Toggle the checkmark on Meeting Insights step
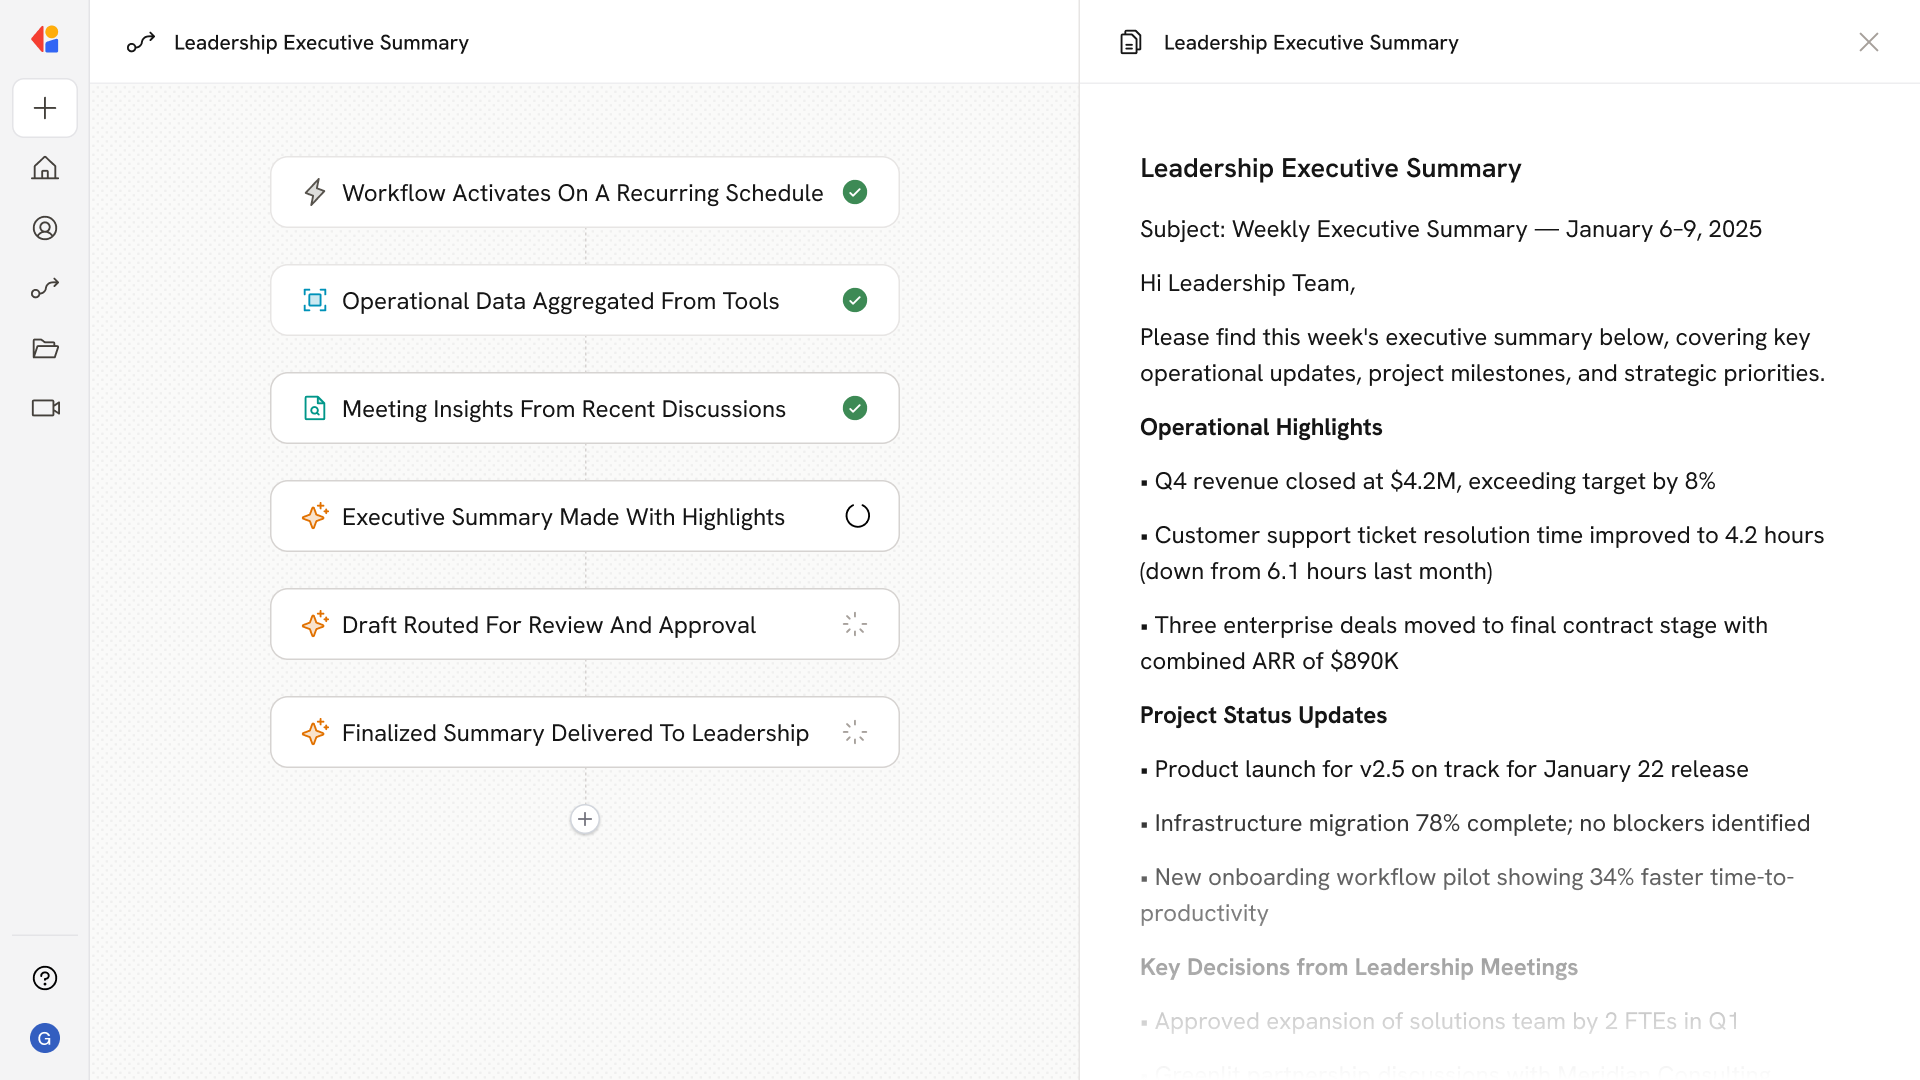The width and height of the screenshot is (1920, 1080). pos(855,408)
